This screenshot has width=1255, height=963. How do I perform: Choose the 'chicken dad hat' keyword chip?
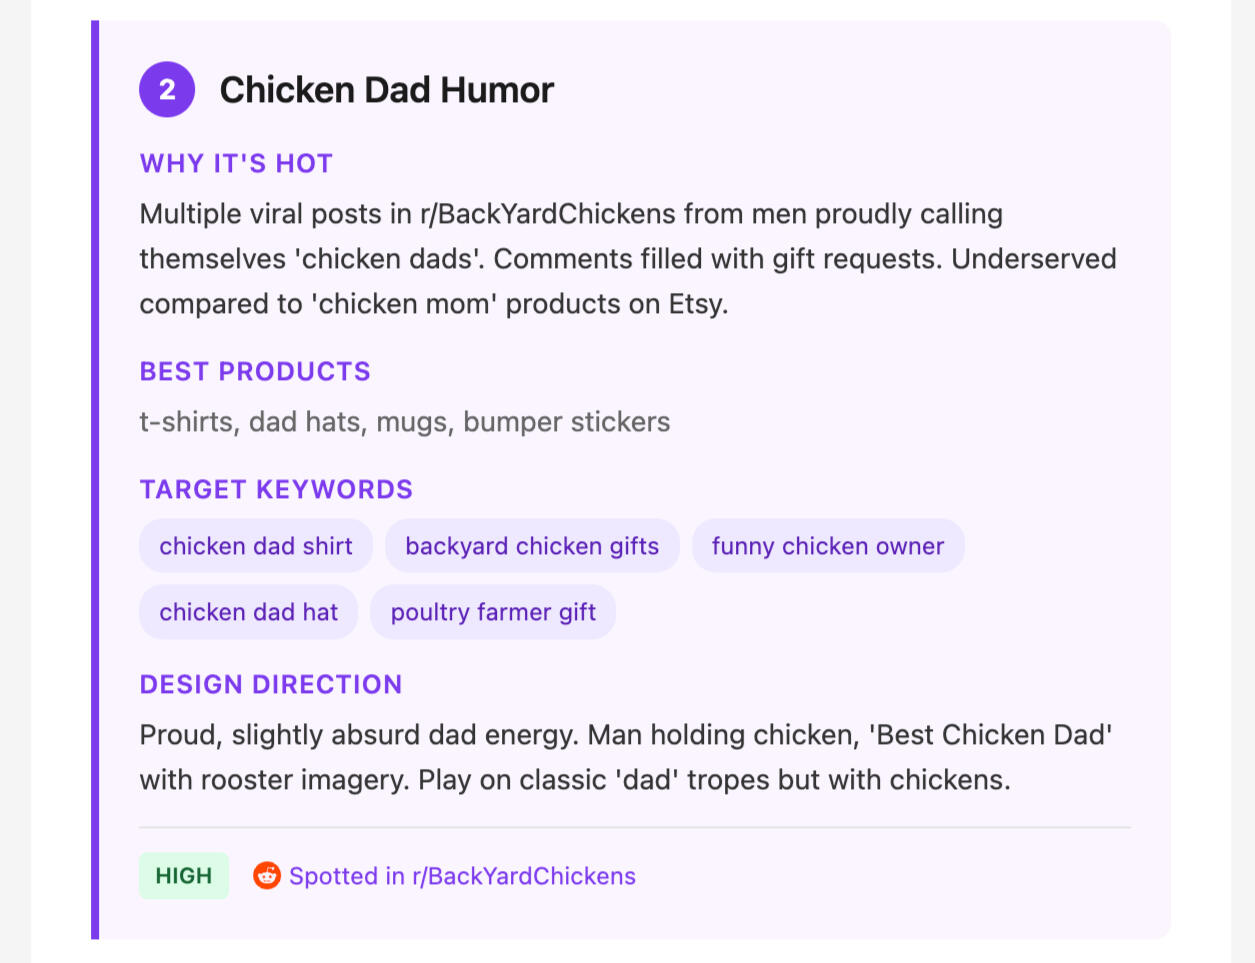click(249, 612)
